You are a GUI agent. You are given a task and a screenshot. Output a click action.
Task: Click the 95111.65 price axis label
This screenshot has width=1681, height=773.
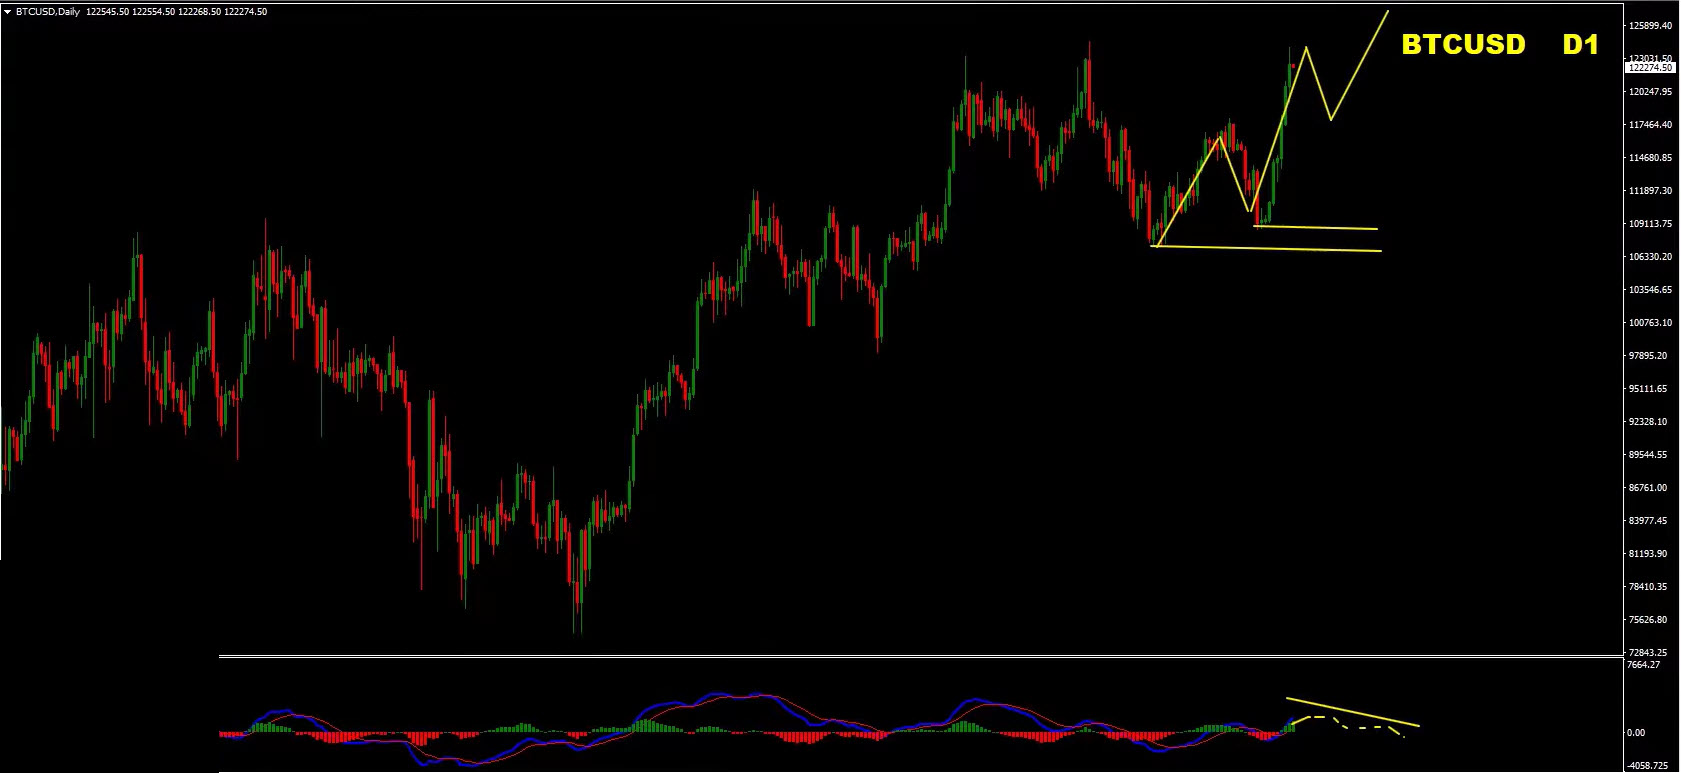tap(1648, 389)
